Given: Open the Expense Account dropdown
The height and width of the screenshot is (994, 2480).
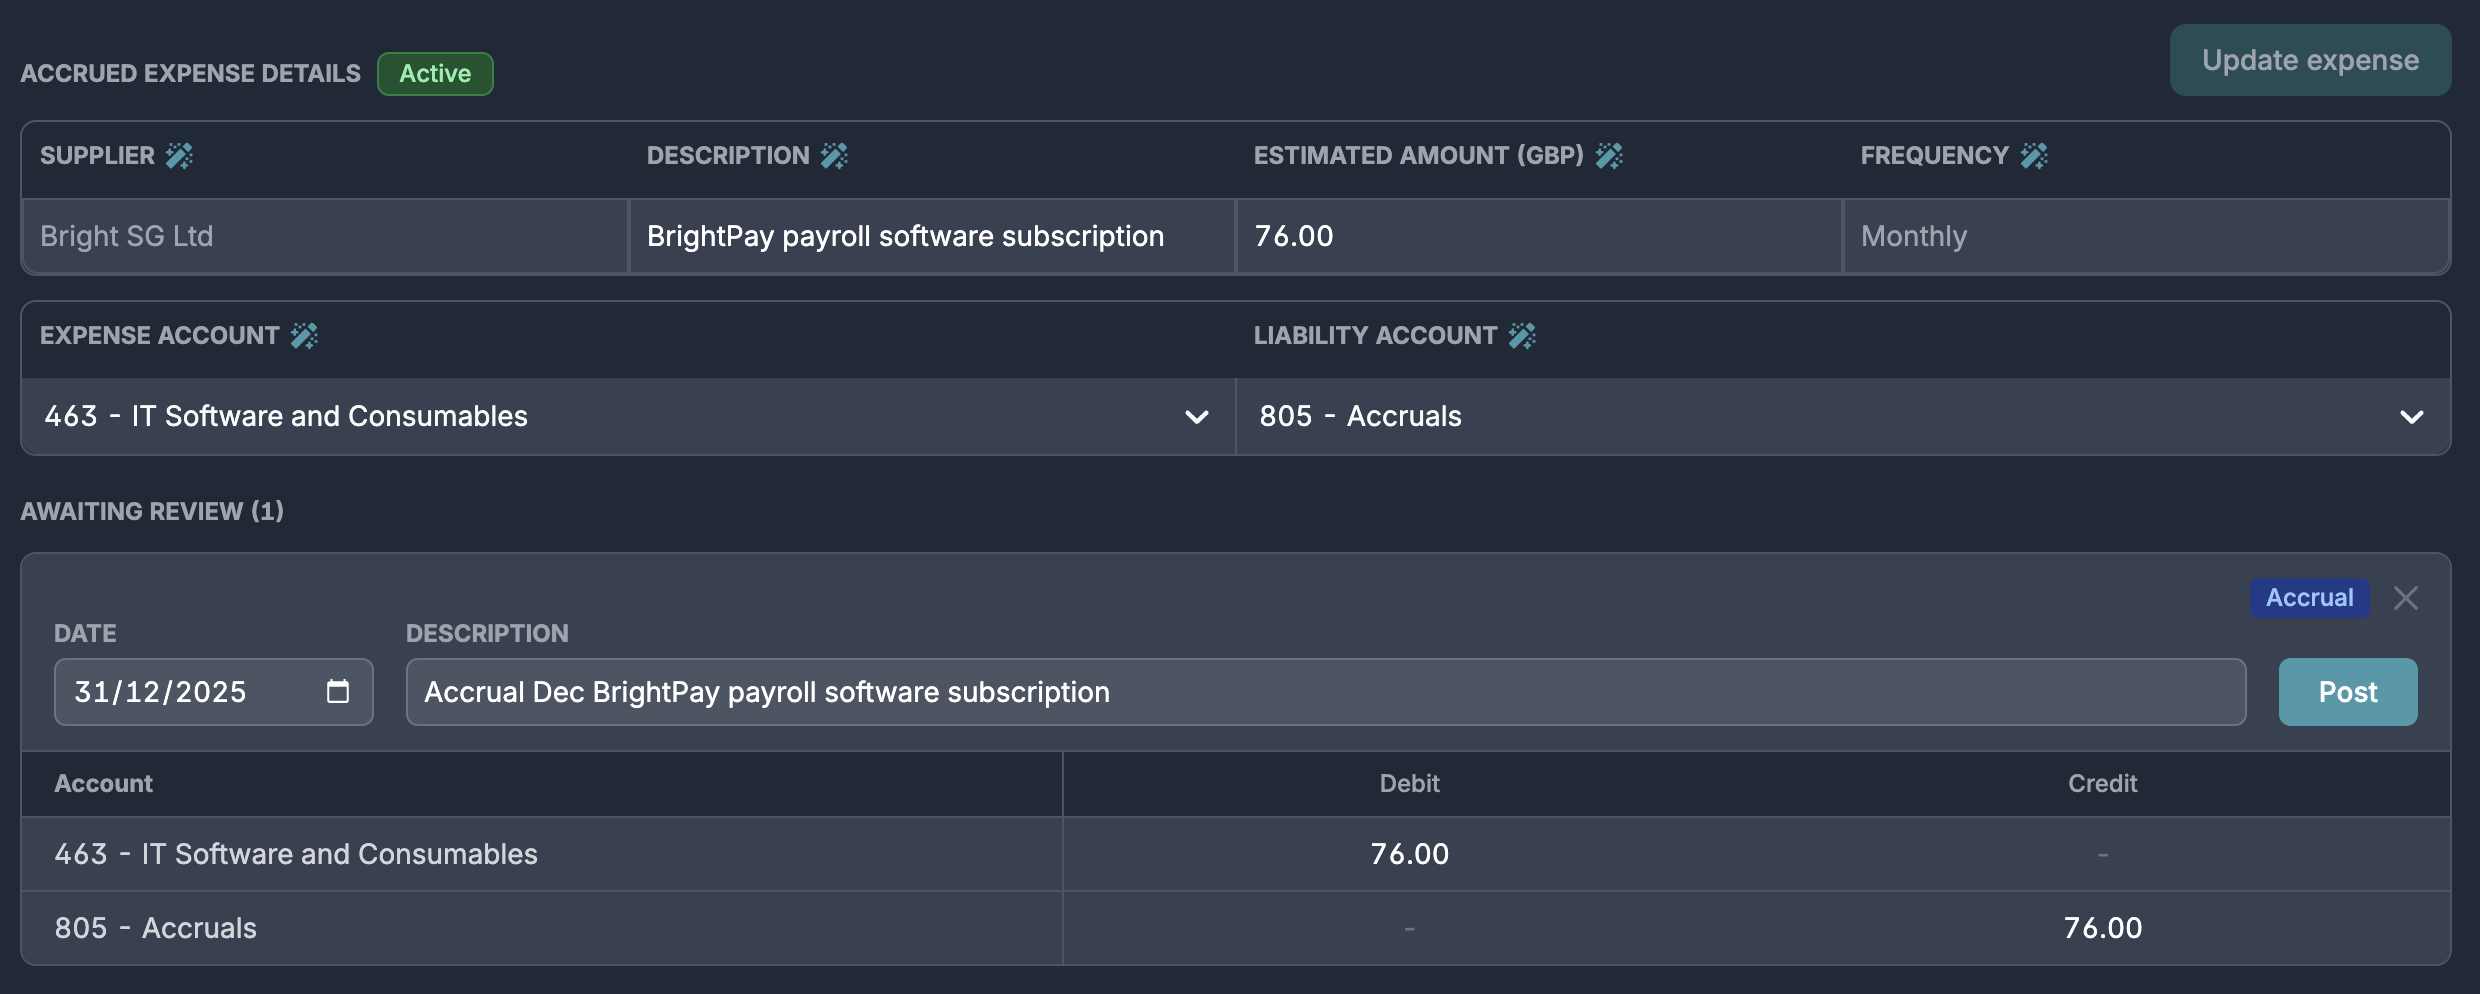Looking at the screenshot, I should (628, 416).
